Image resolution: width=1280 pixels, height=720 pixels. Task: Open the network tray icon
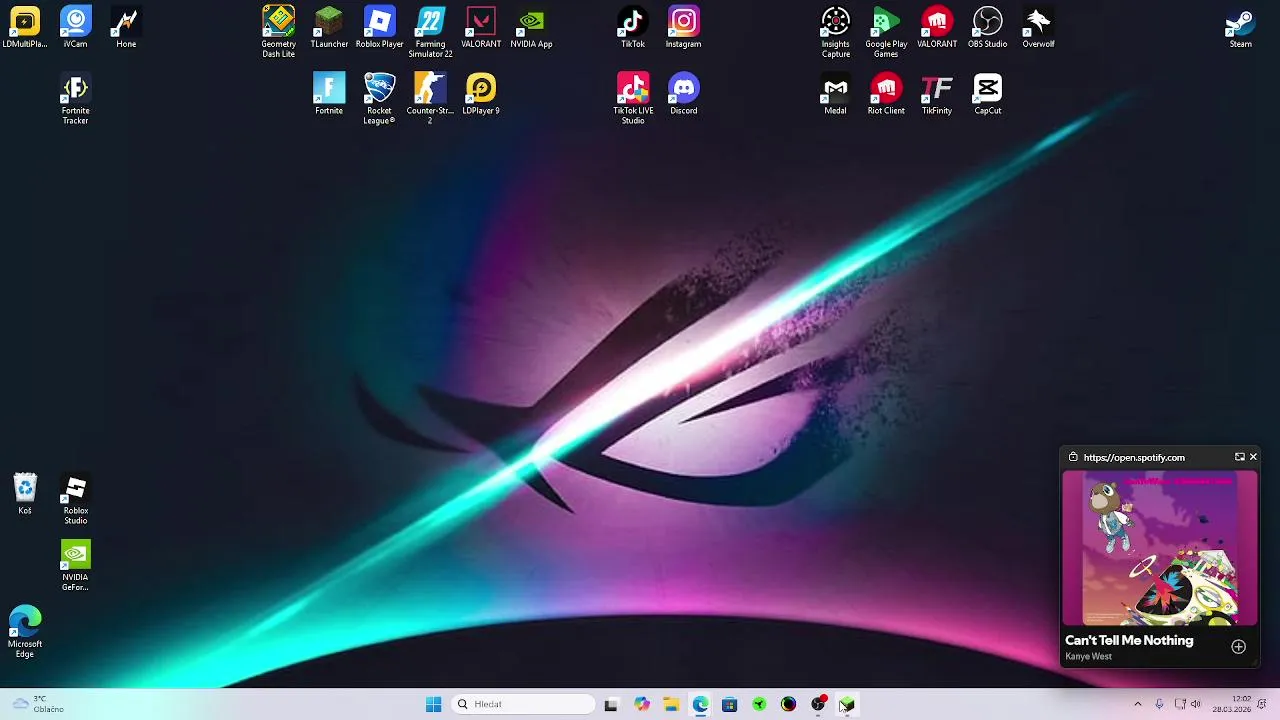(x=1180, y=704)
